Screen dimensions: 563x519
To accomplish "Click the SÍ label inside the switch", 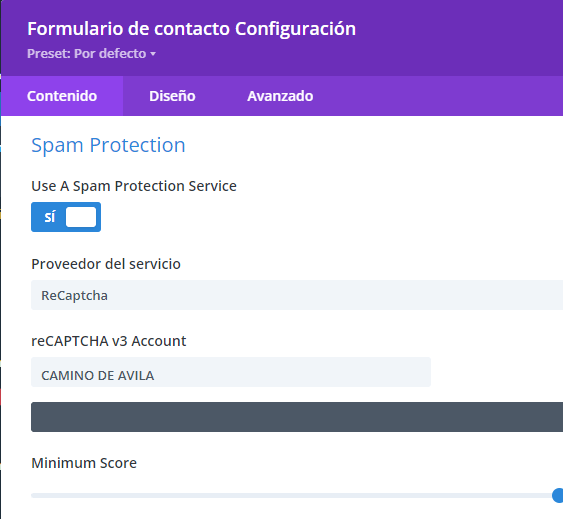I will 50,217.
